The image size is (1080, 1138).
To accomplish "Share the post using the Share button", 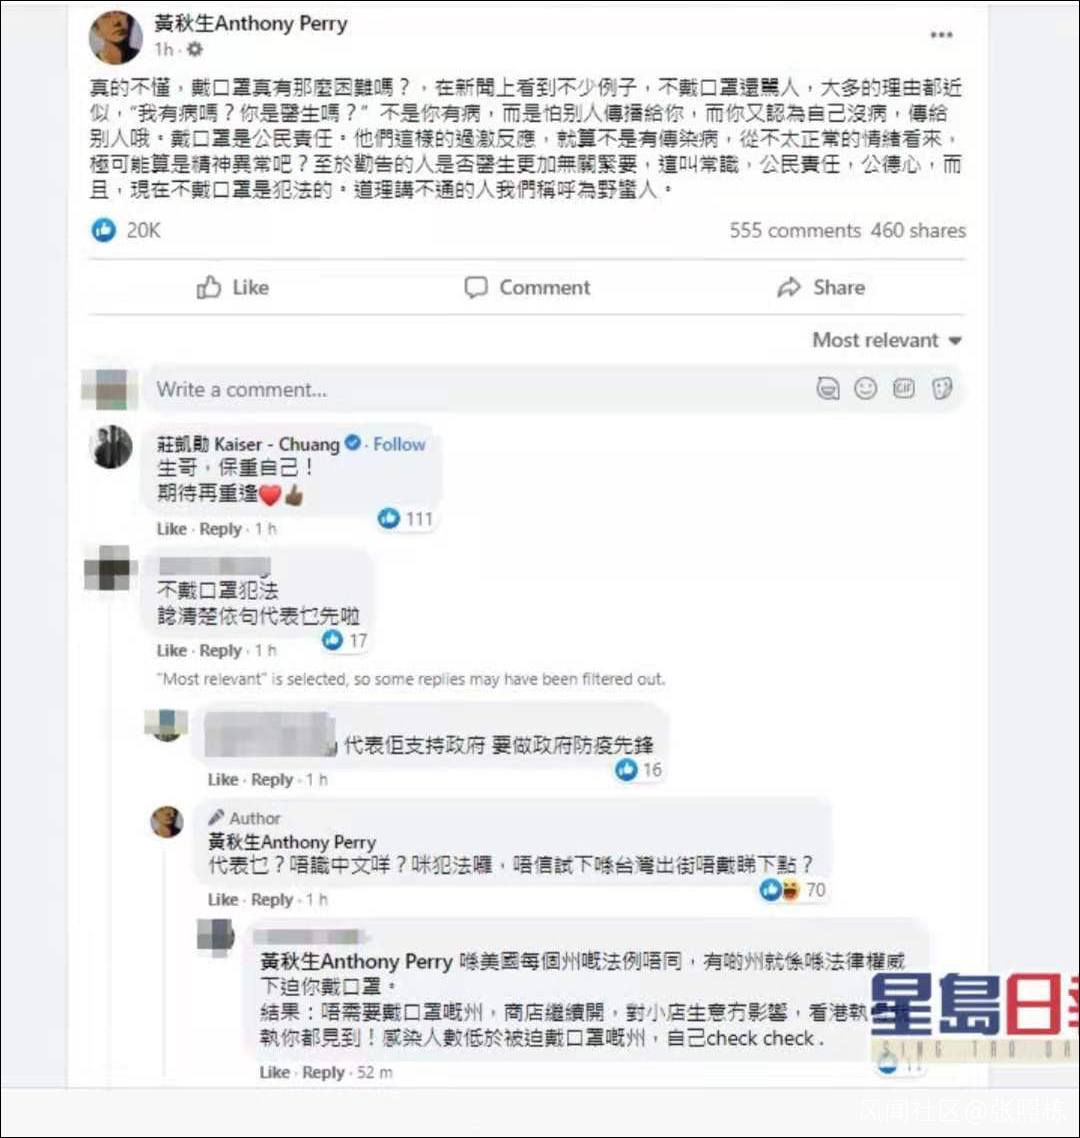I will click(x=821, y=287).
